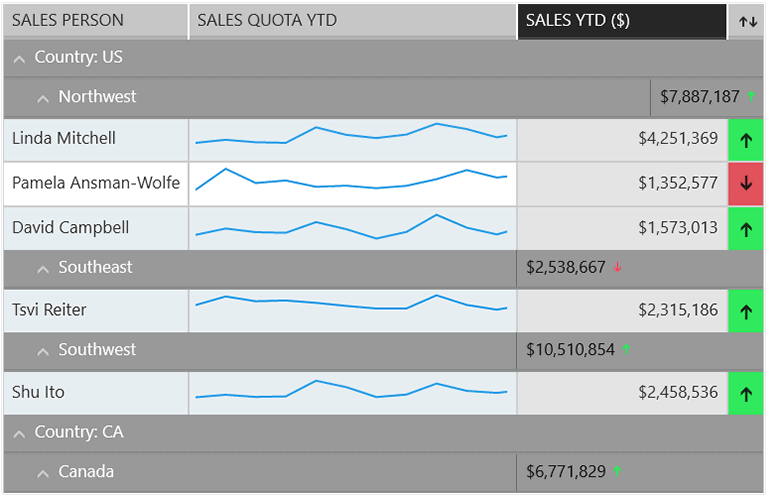Screen dimensions: 770x499
Task: Collapse the Country: CA group
Action: [19, 433]
